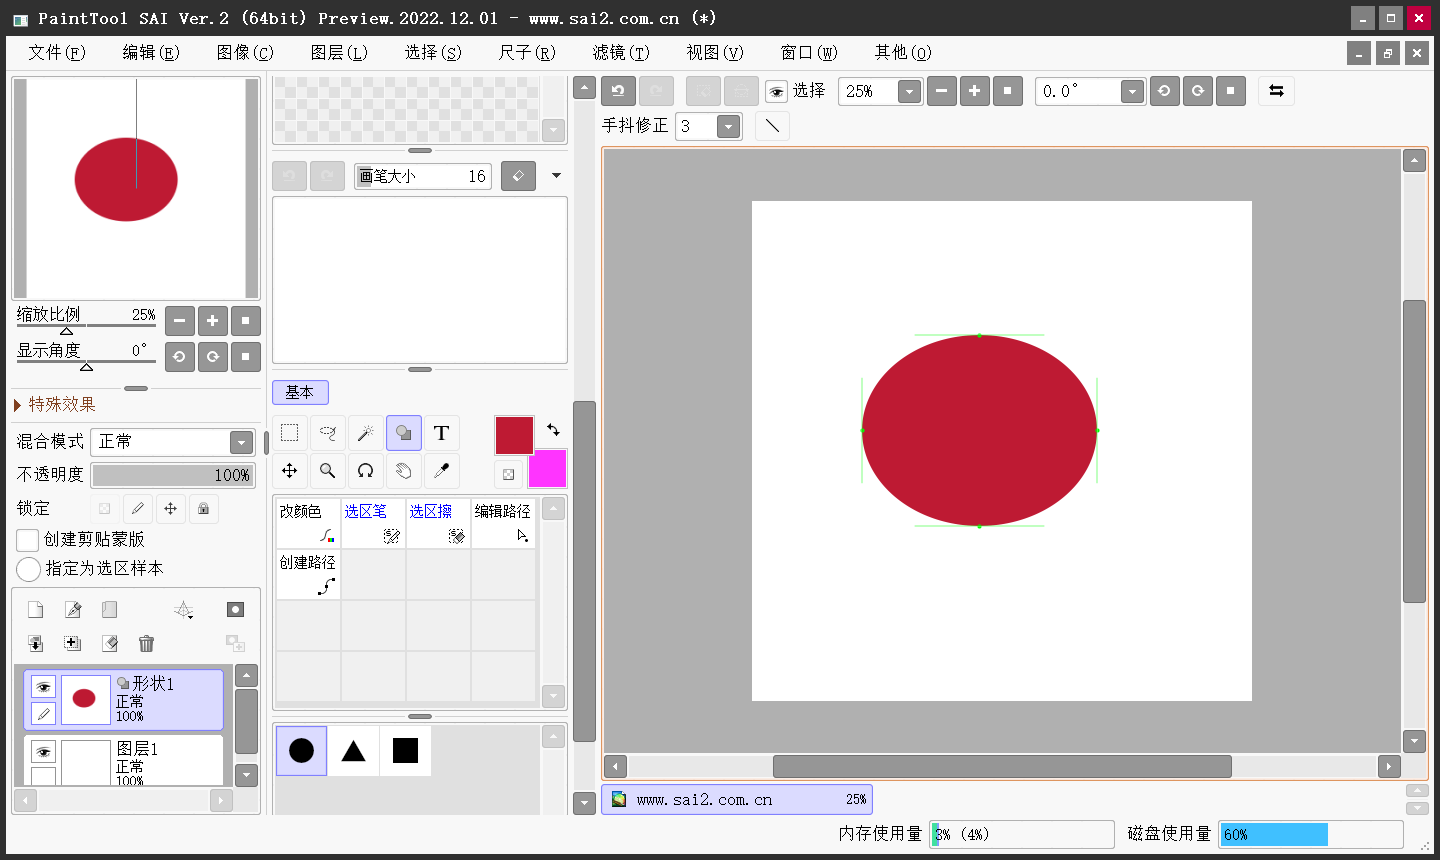Viewport: 1440px width, 860px height.
Task: Click the clear layer eraser icon
Action: click(x=110, y=644)
